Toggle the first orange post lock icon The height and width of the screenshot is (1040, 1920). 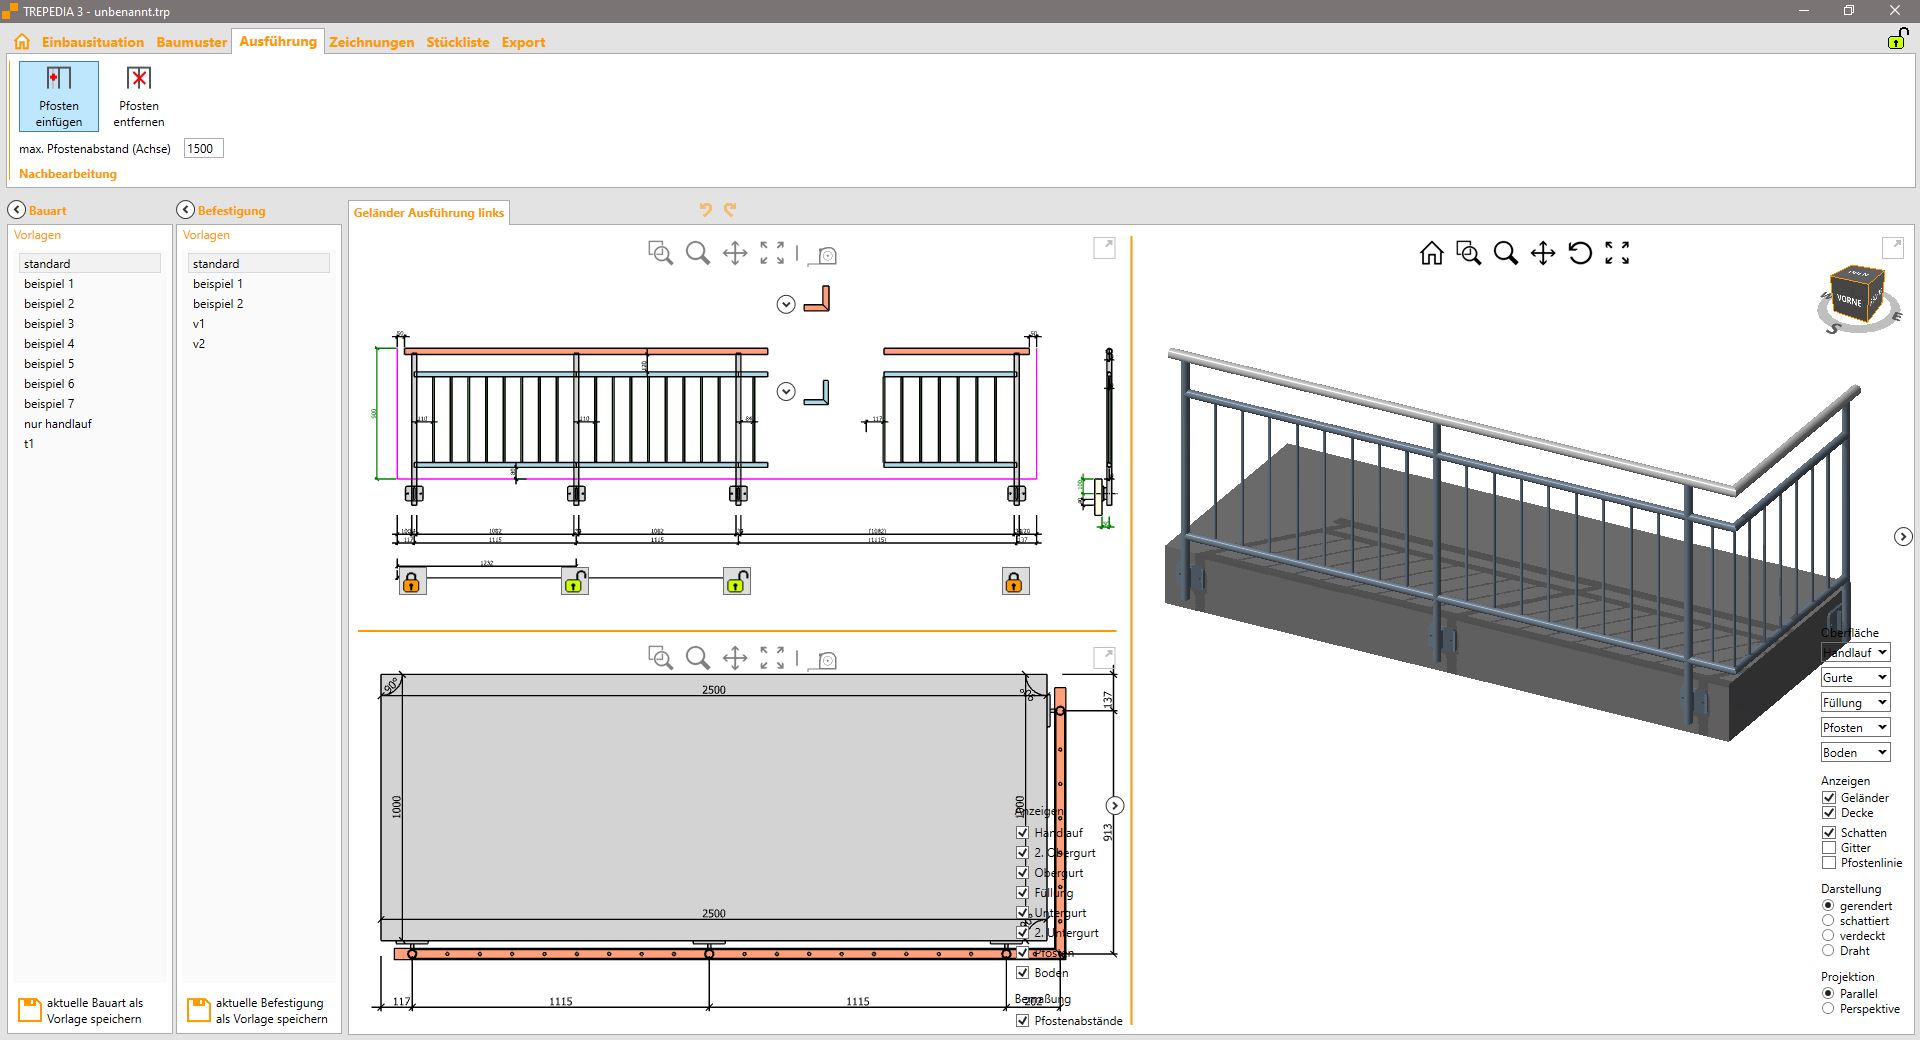point(411,582)
